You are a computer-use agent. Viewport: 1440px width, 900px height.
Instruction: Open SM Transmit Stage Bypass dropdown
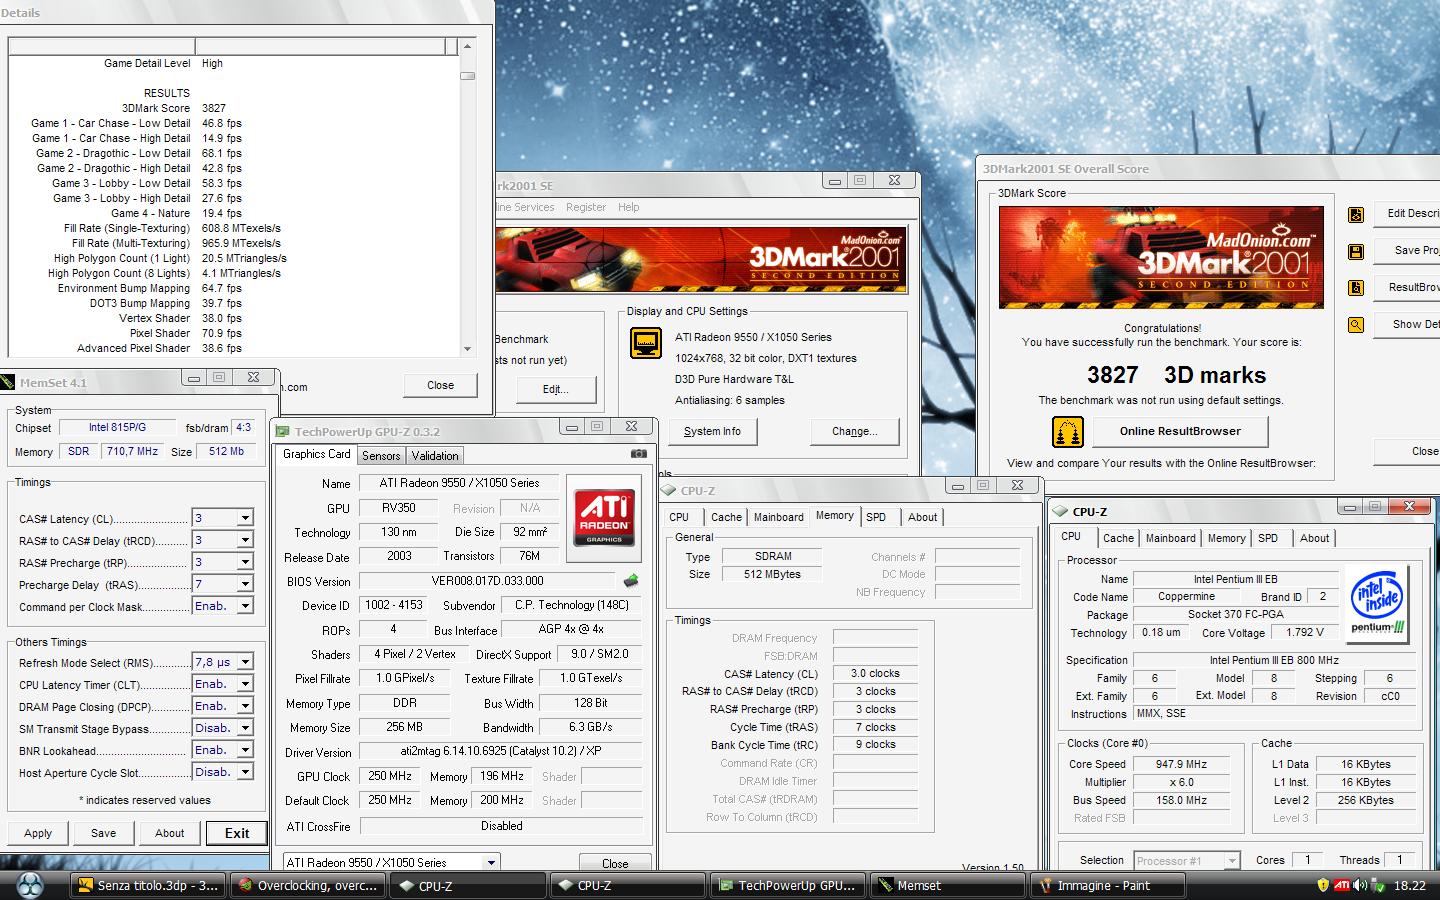tap(245, 728)
